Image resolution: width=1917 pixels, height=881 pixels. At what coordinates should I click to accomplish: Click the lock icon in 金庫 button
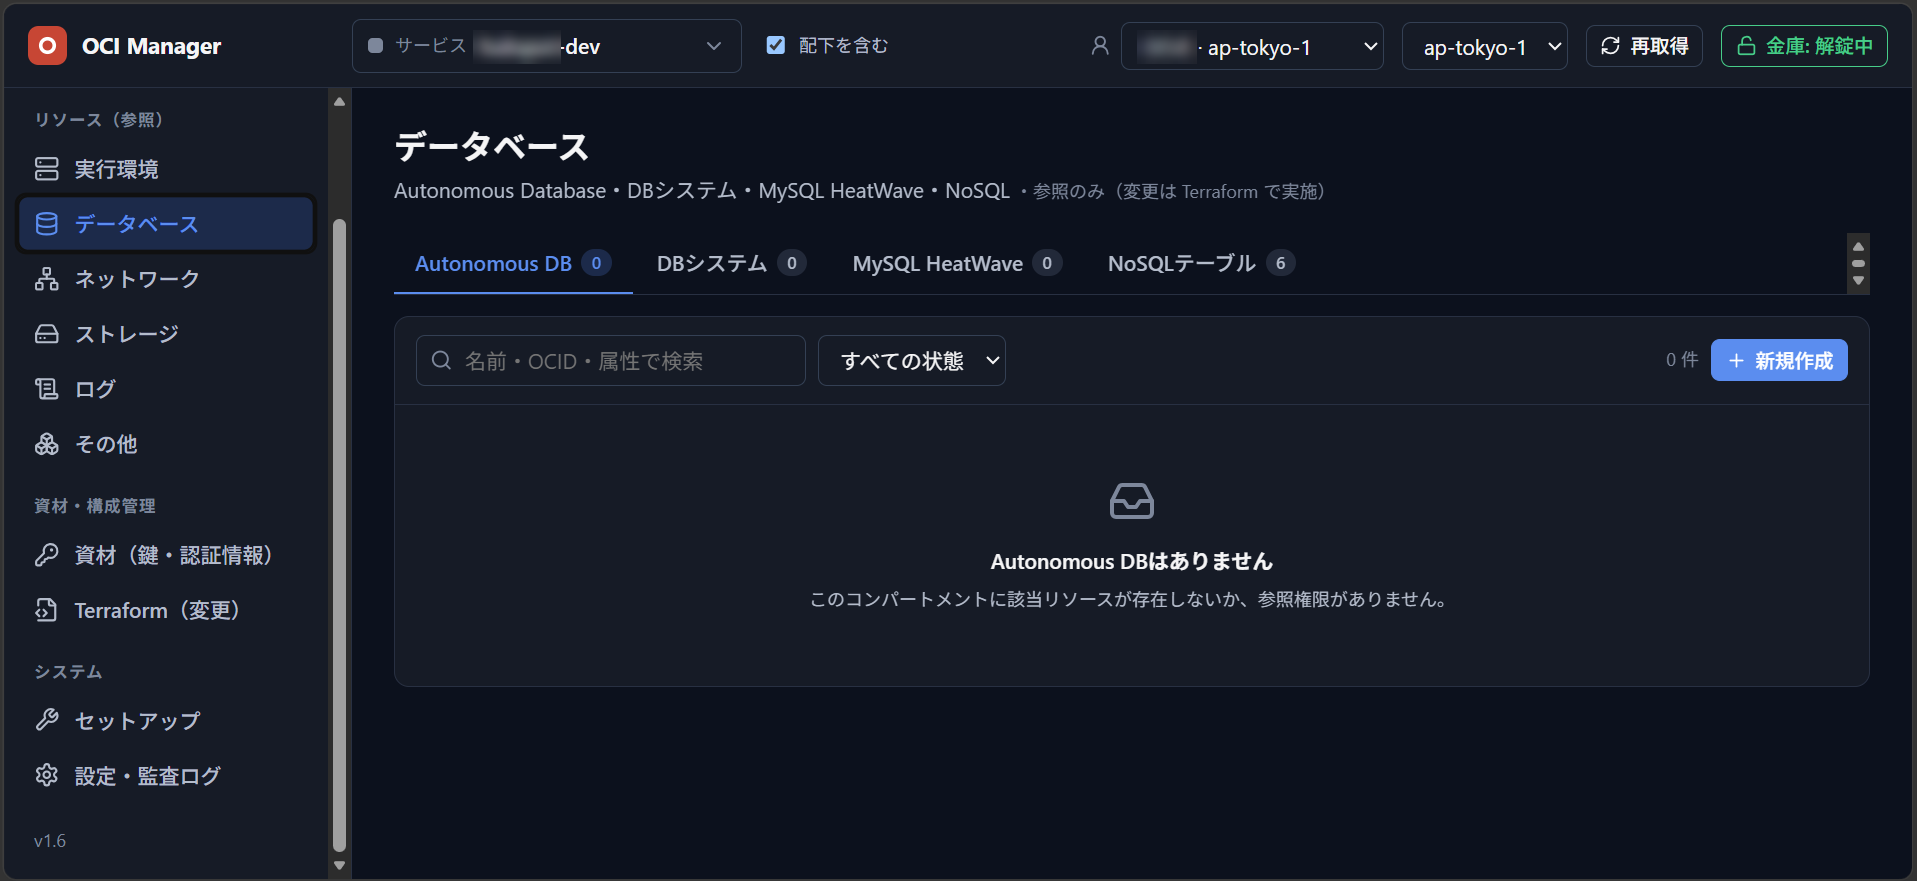pos(1746,46)
